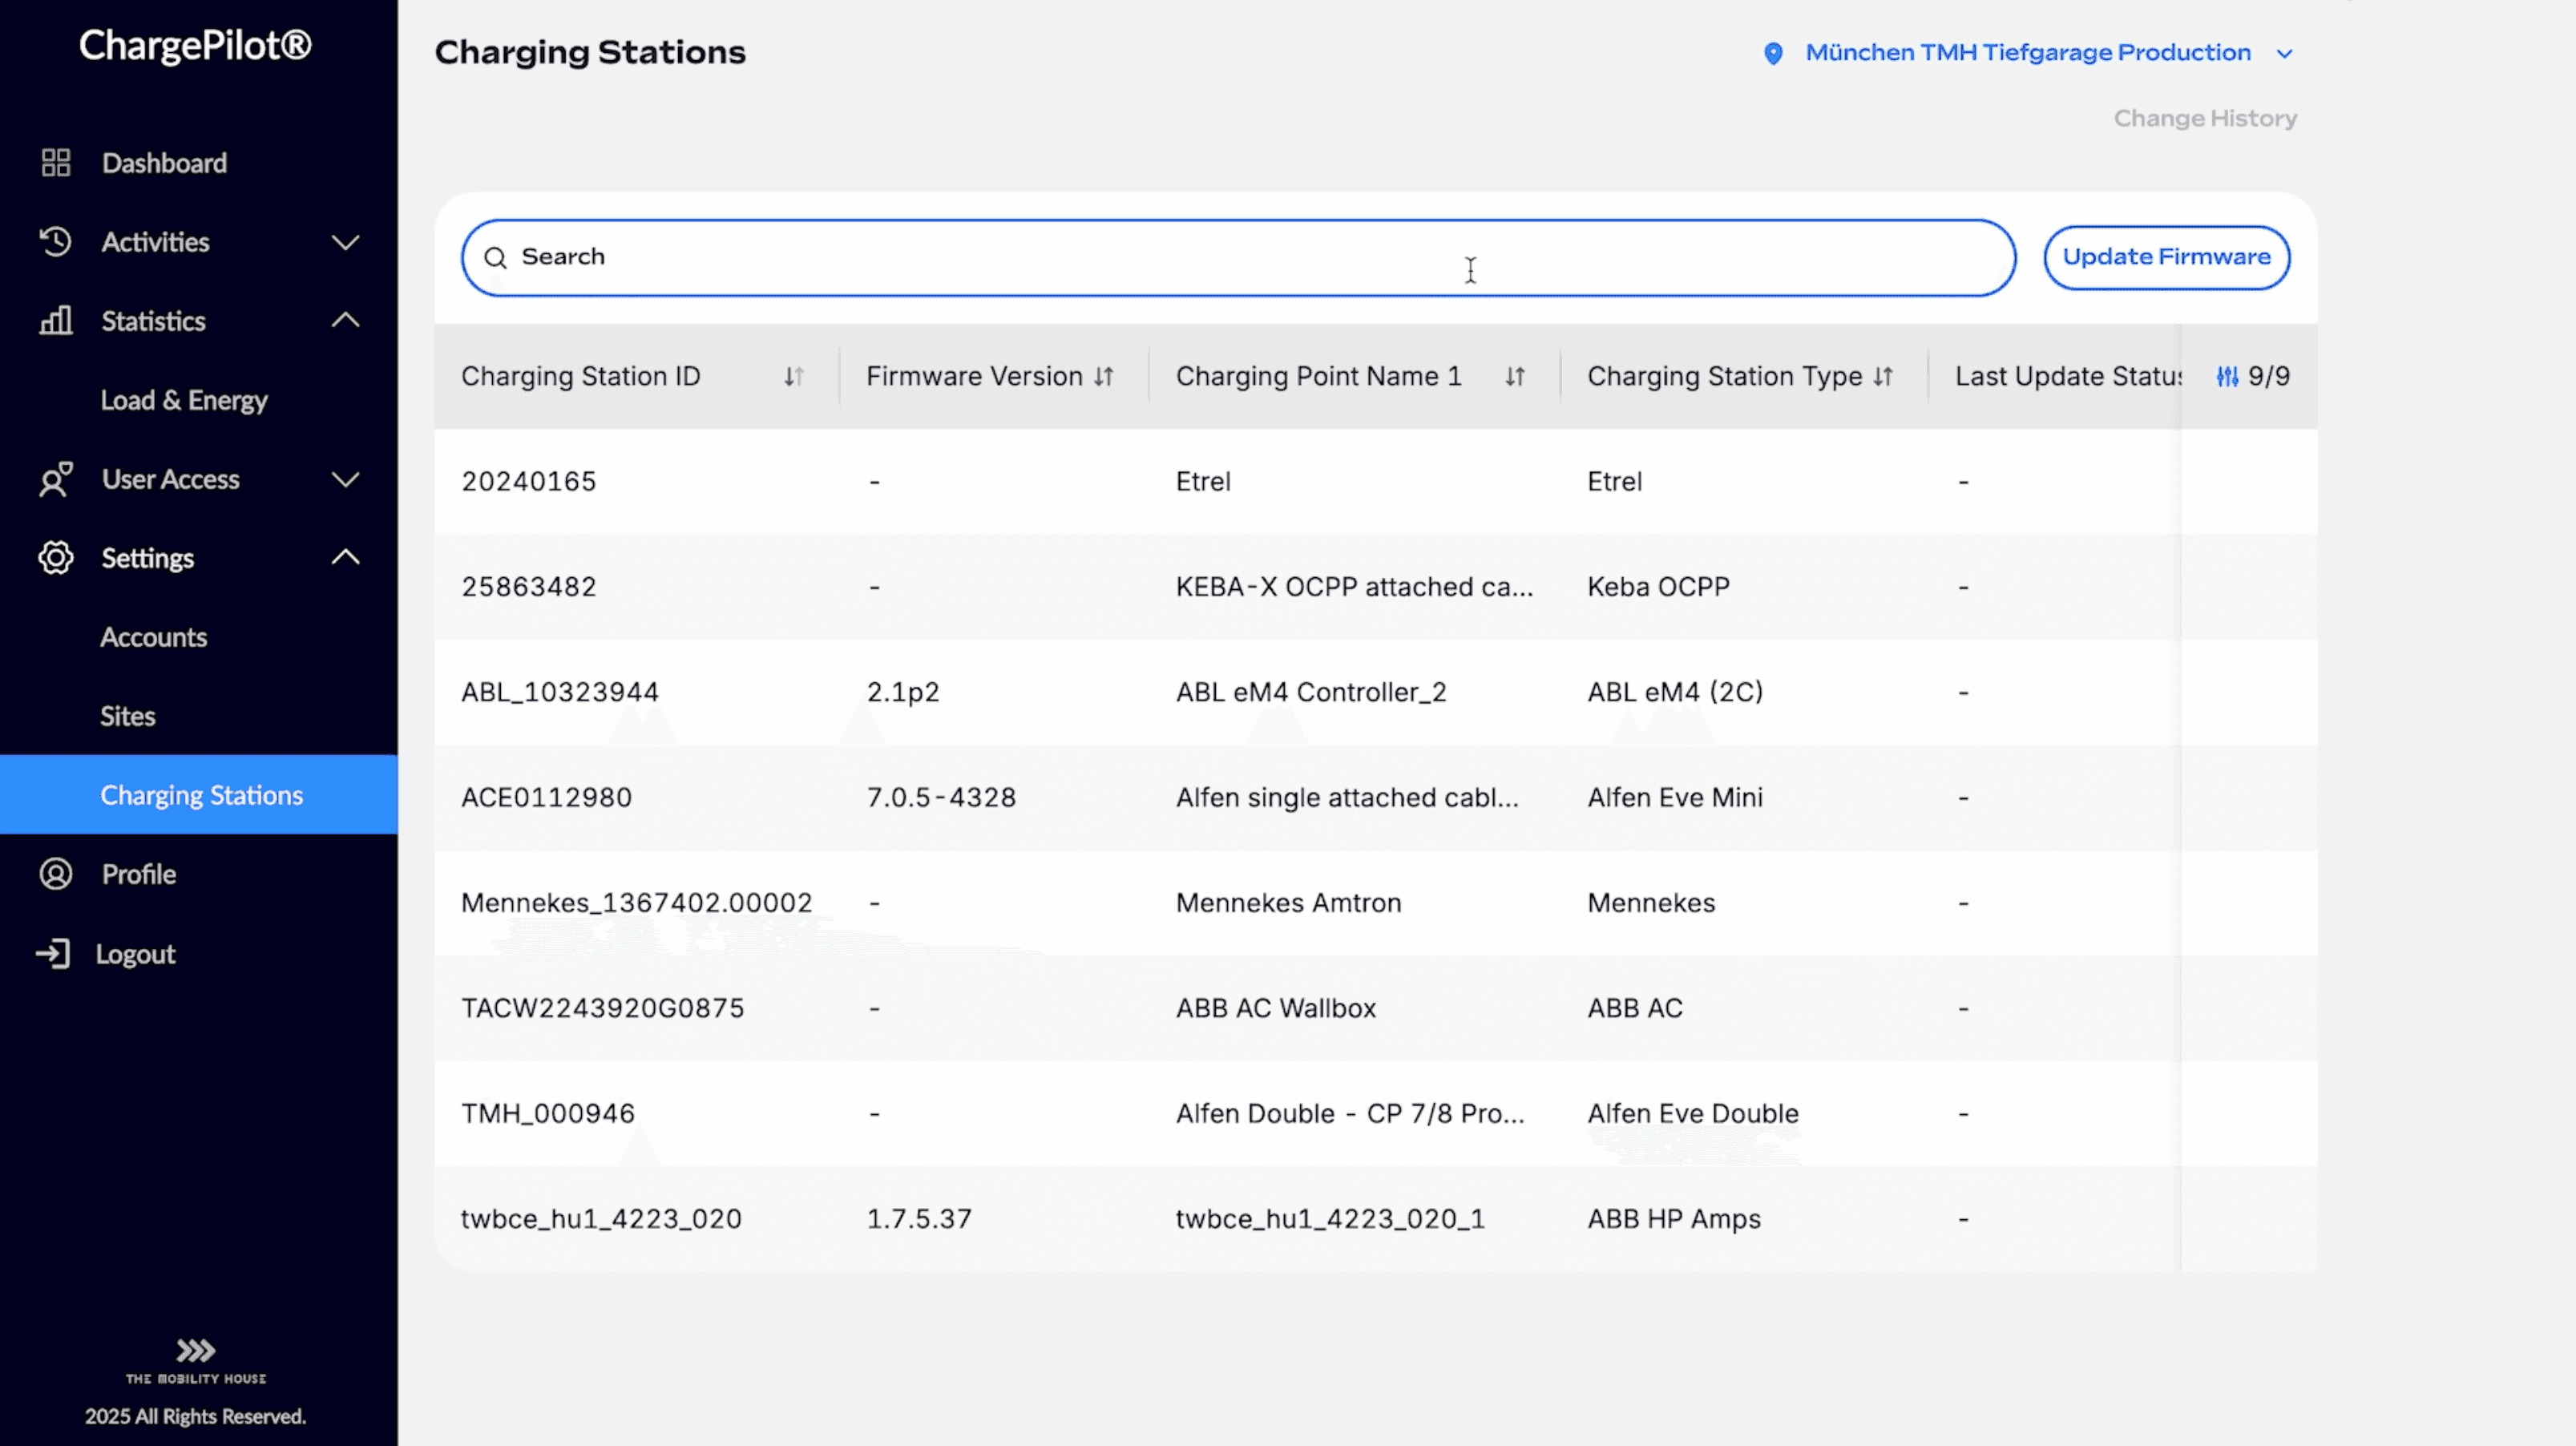Viewport: 2576px width, 1446px height.
Task: Click the Activities clock history icon
Action: point(56,241)
